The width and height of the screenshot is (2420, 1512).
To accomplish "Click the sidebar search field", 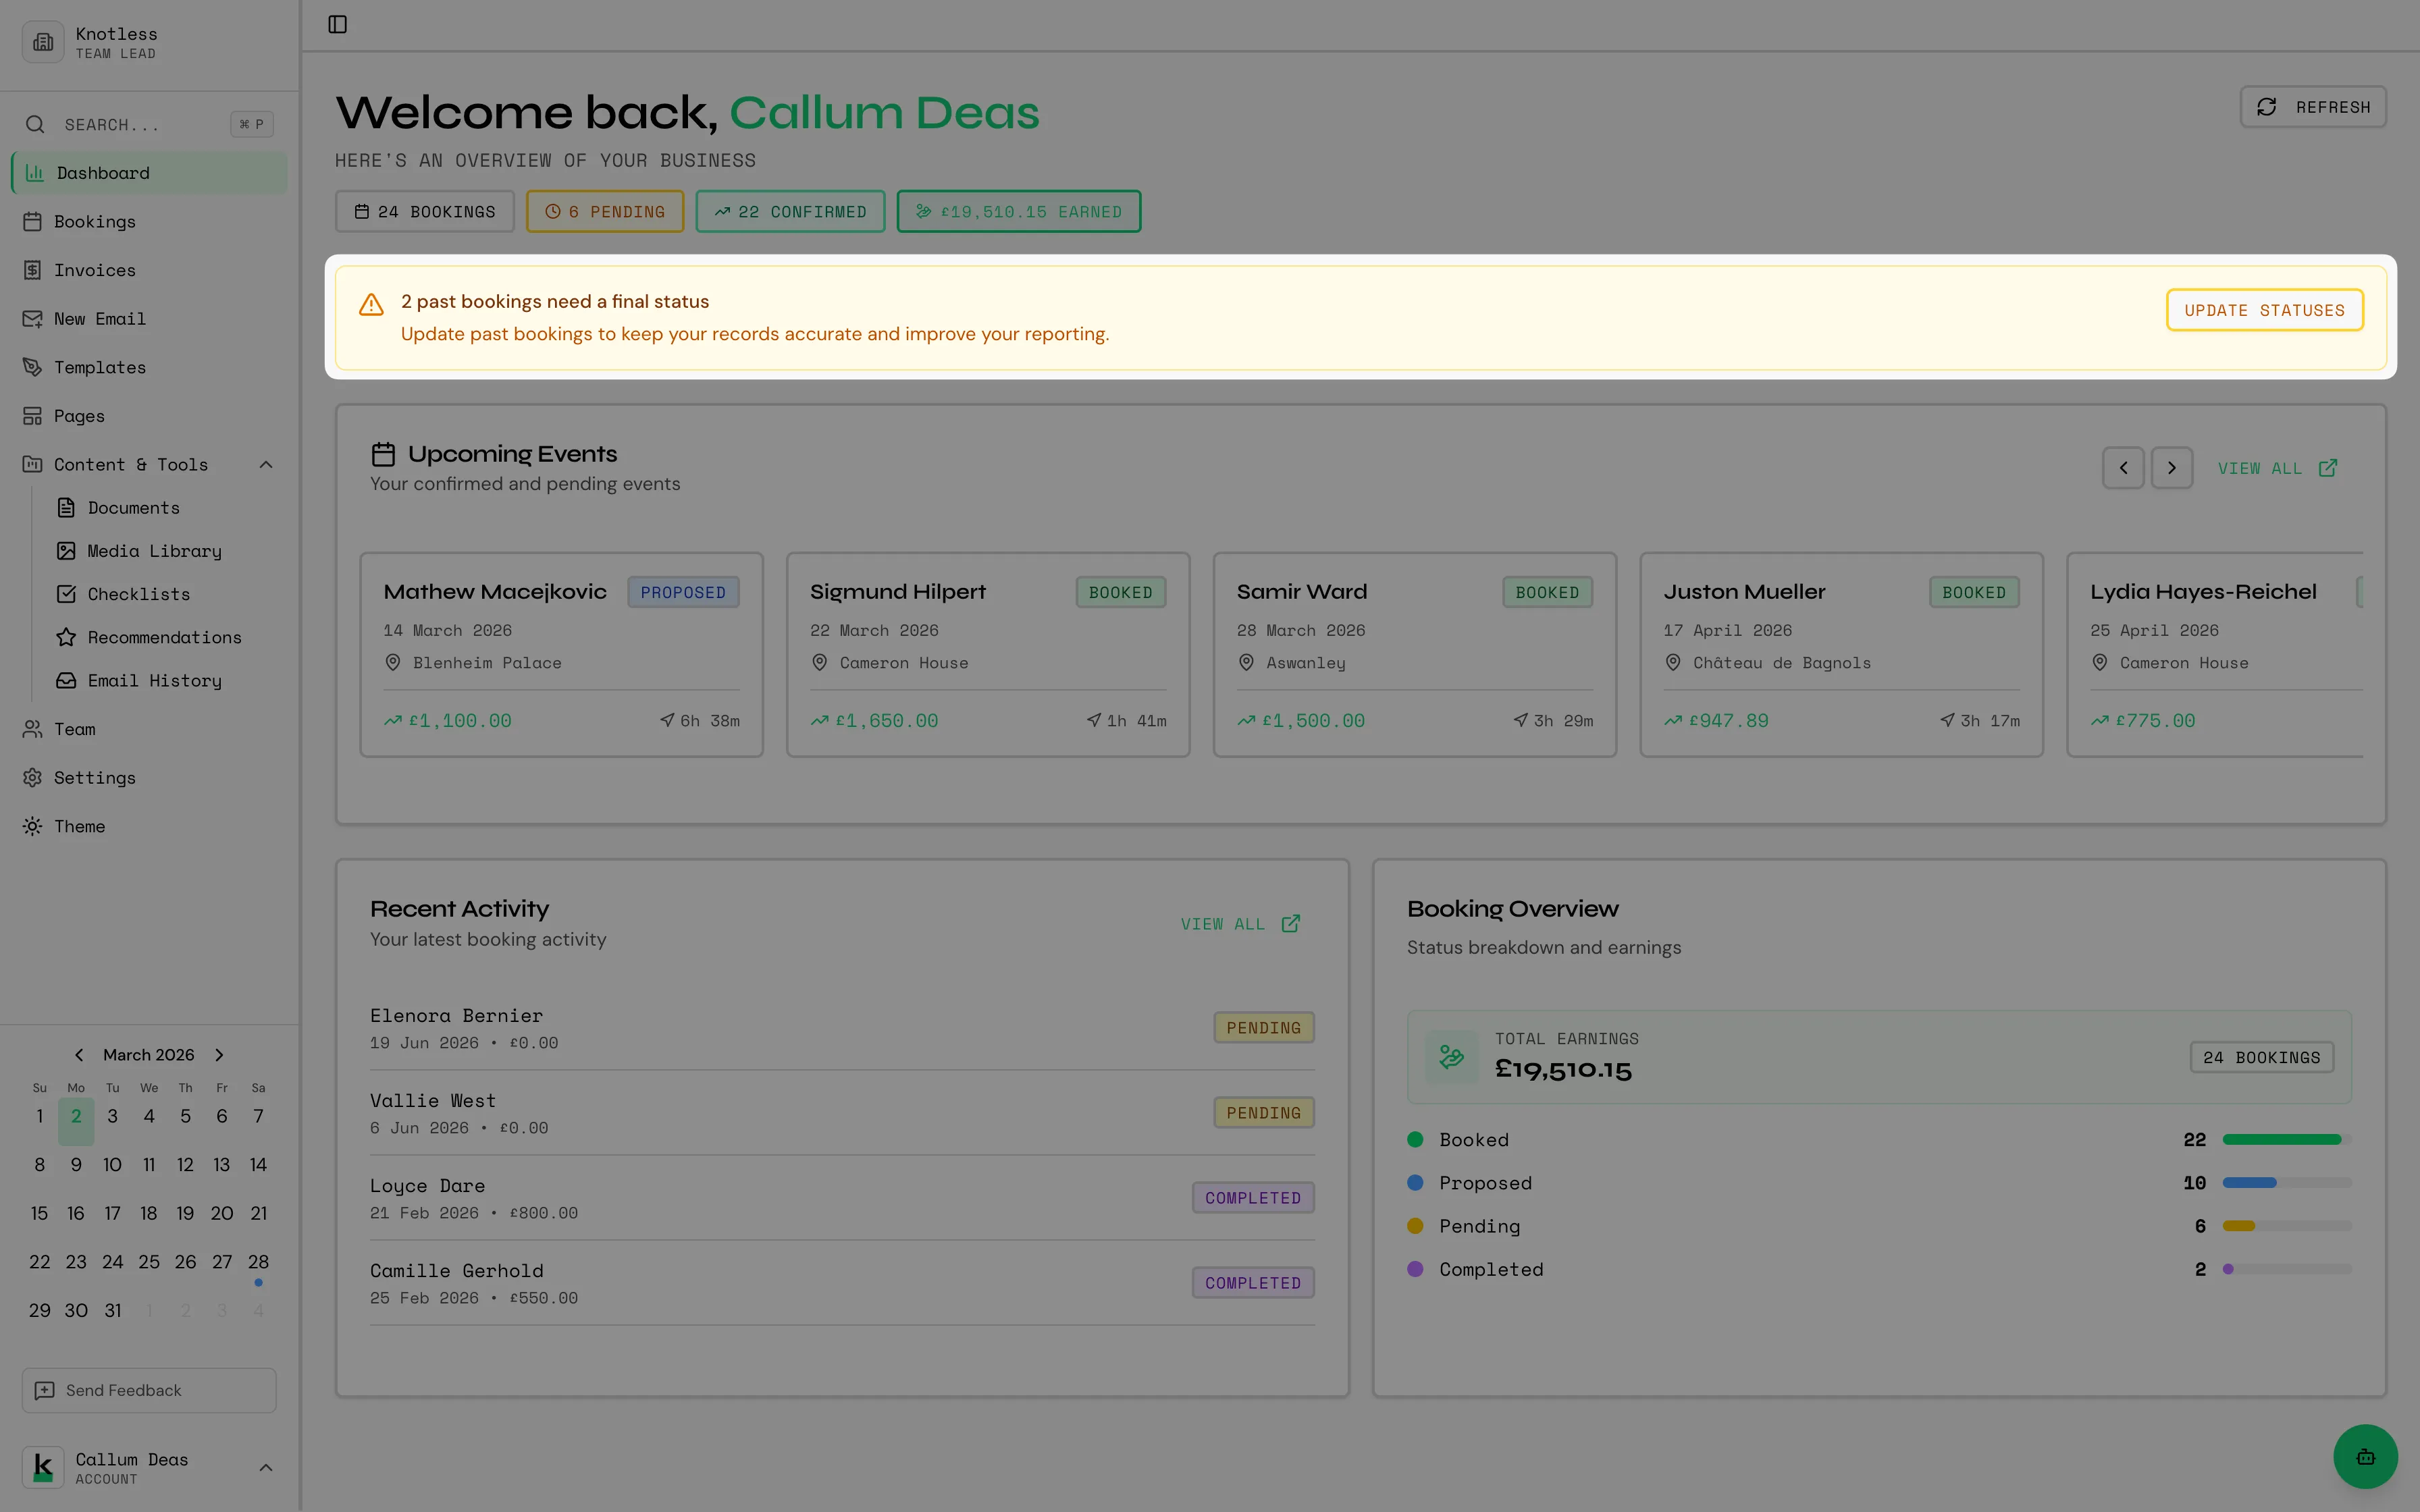I will [x=140, y=124].
